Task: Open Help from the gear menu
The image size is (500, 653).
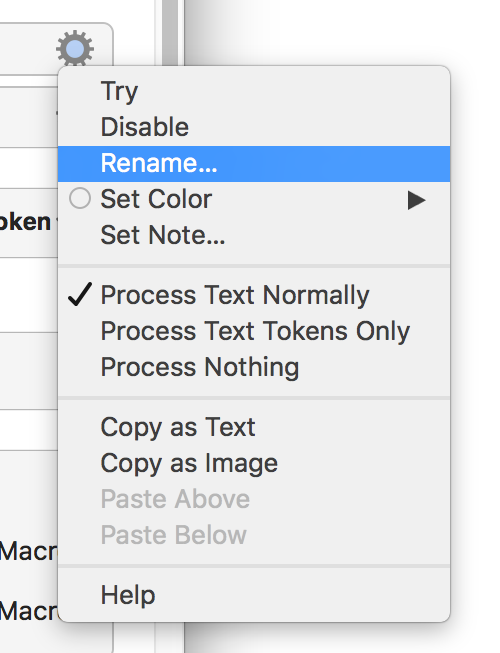Action: click(254, 595)
